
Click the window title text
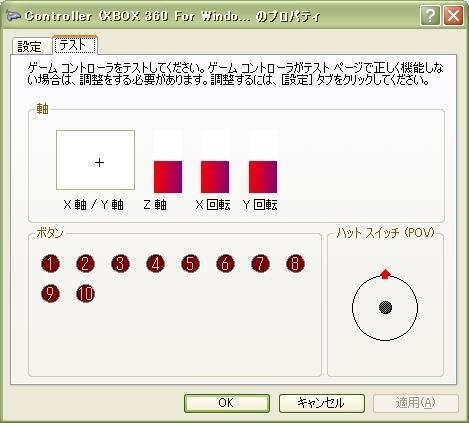click(173, 16)
